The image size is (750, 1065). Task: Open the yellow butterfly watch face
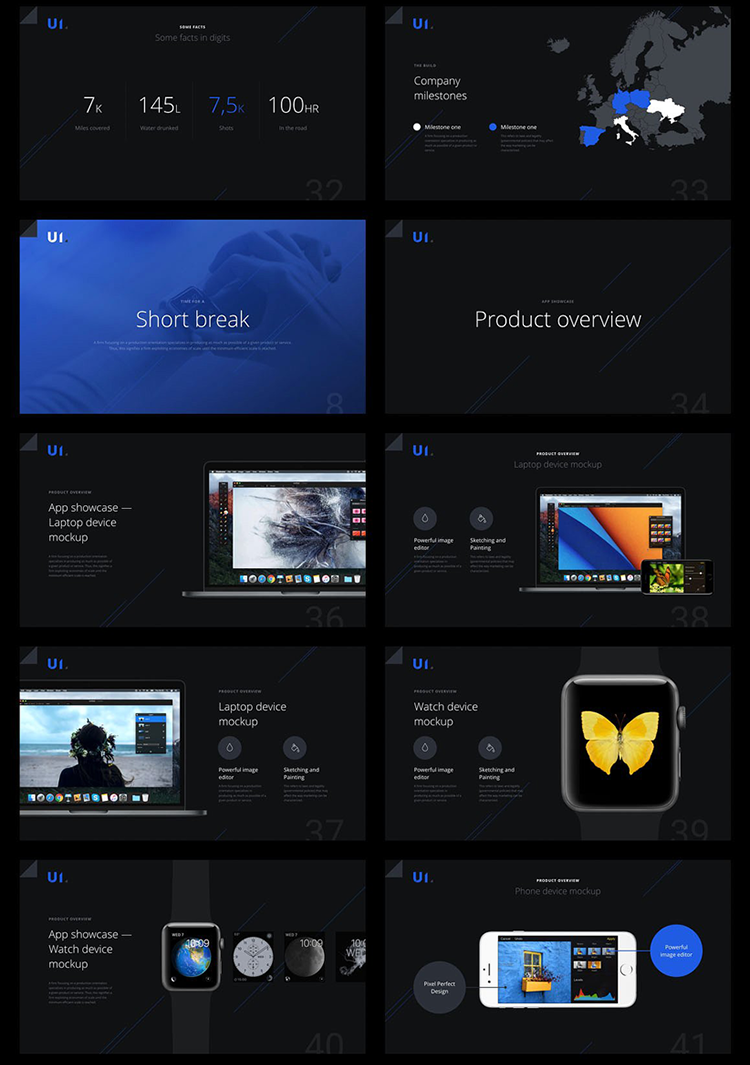point(619,743)
